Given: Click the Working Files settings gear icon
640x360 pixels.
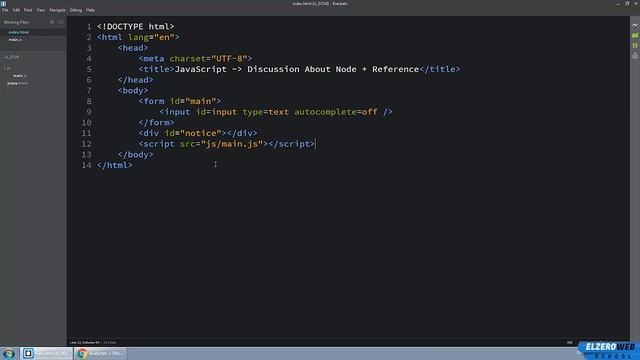Looking at the screenshot, I should click(52, 22).
